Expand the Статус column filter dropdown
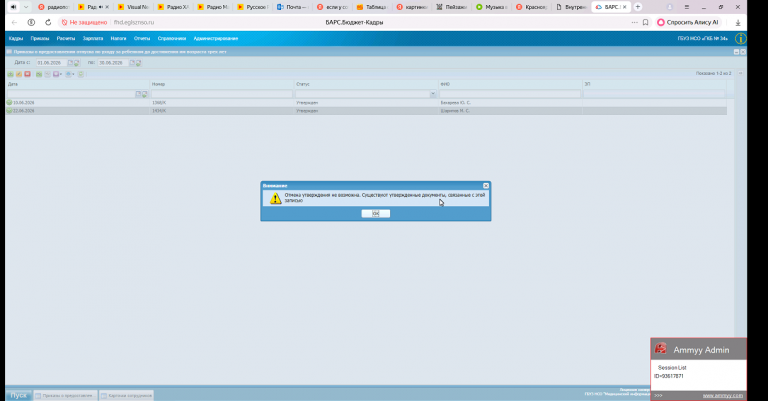 [x=432, y=94]
